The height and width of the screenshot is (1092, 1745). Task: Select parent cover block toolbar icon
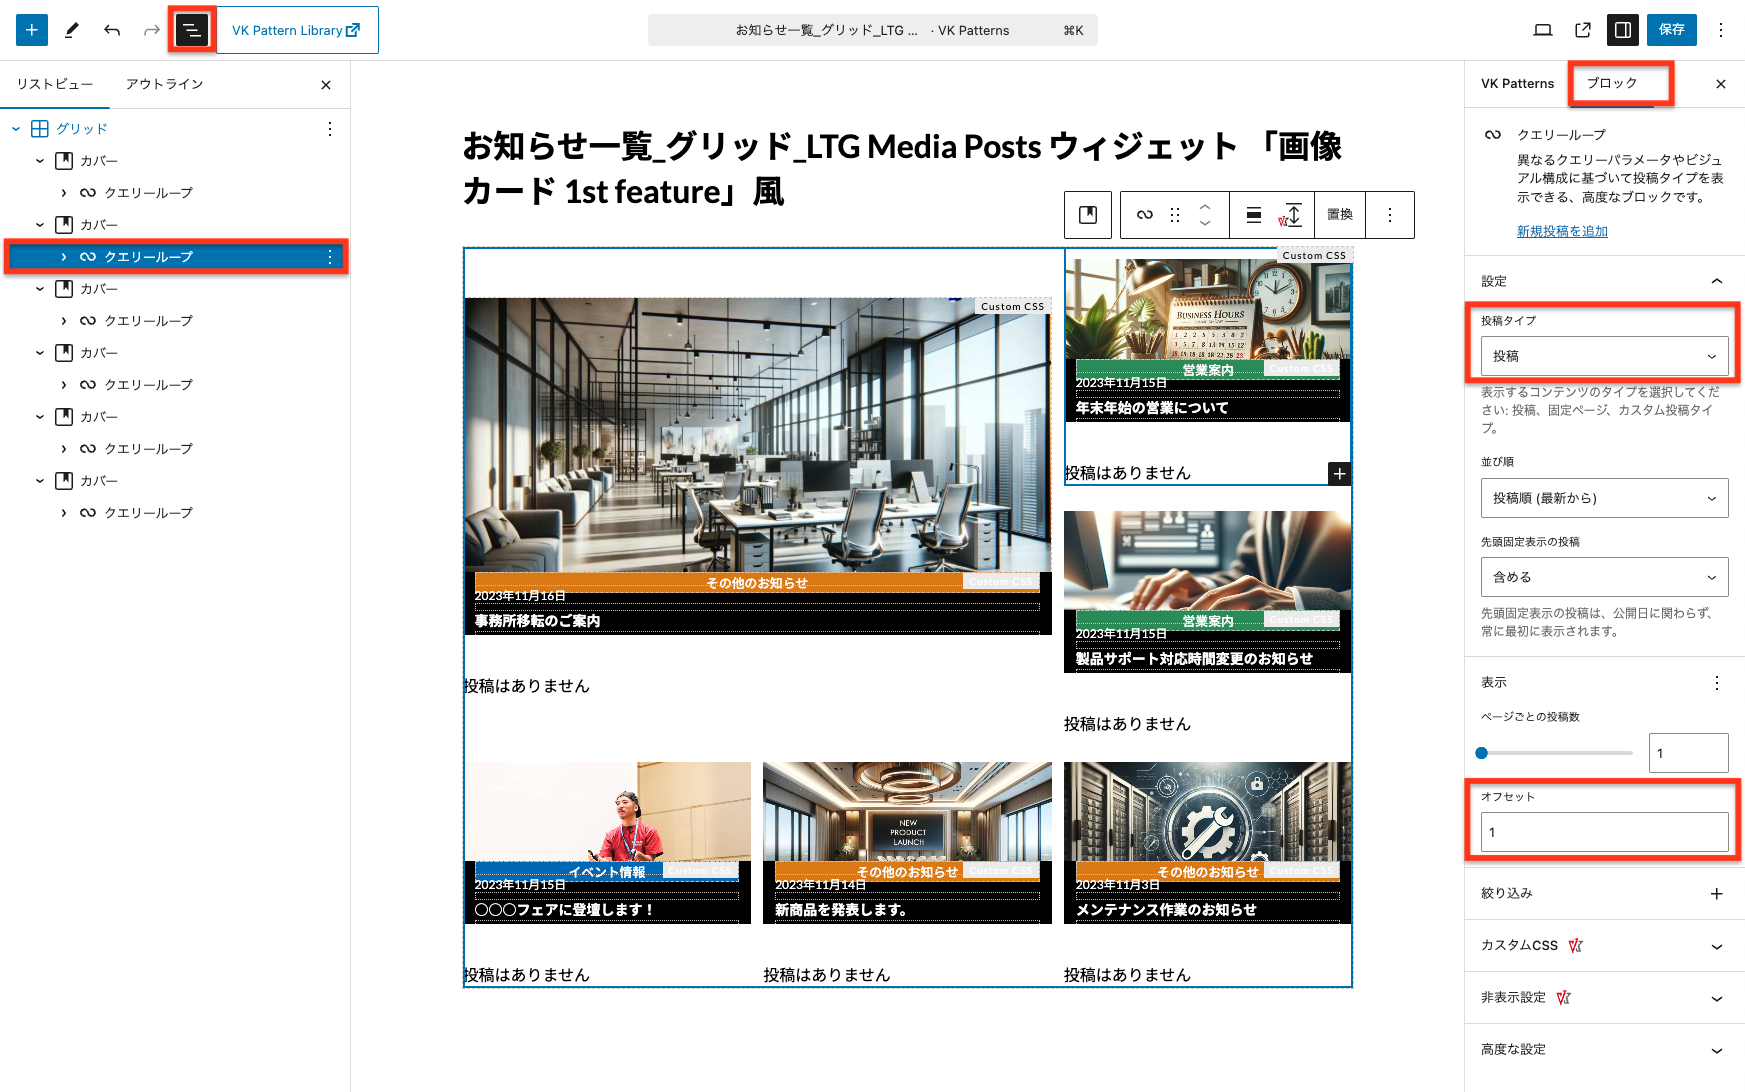point(1088,215)
